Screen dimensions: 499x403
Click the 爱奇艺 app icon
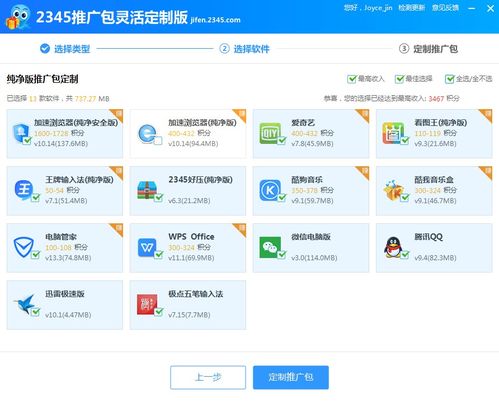[269, 133]
